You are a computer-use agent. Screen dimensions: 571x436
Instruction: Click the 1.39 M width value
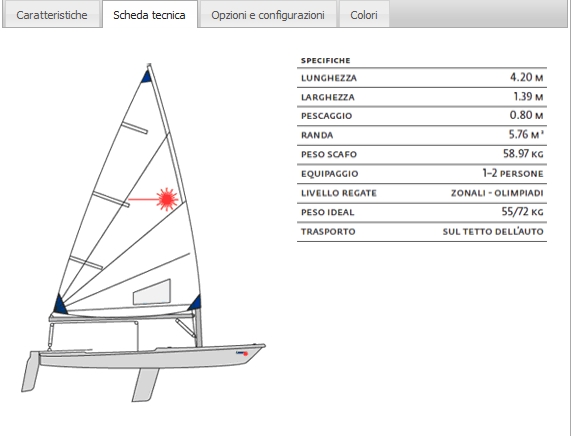point(528,97)
